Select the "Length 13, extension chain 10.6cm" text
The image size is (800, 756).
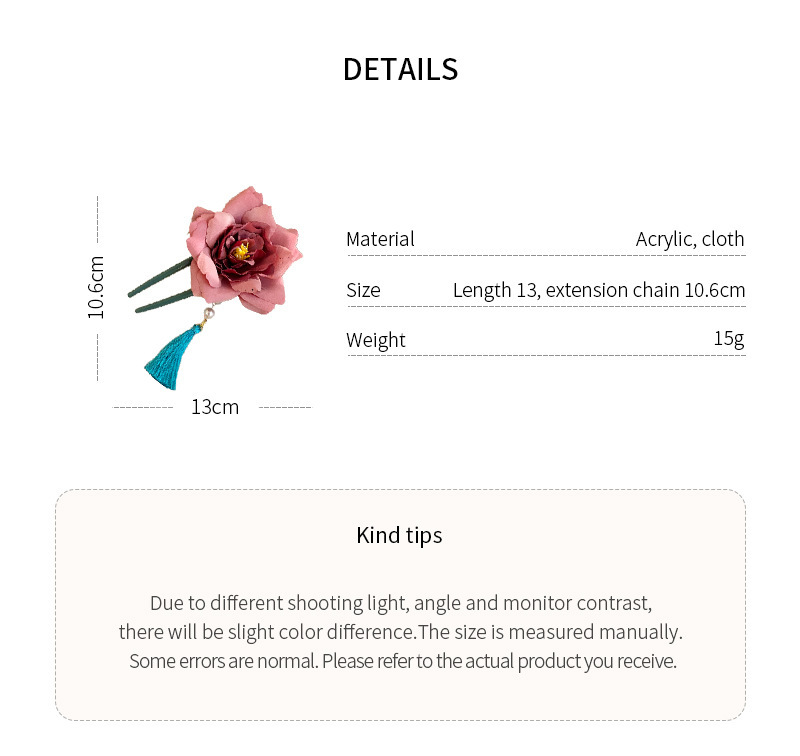tap(598, 290)
